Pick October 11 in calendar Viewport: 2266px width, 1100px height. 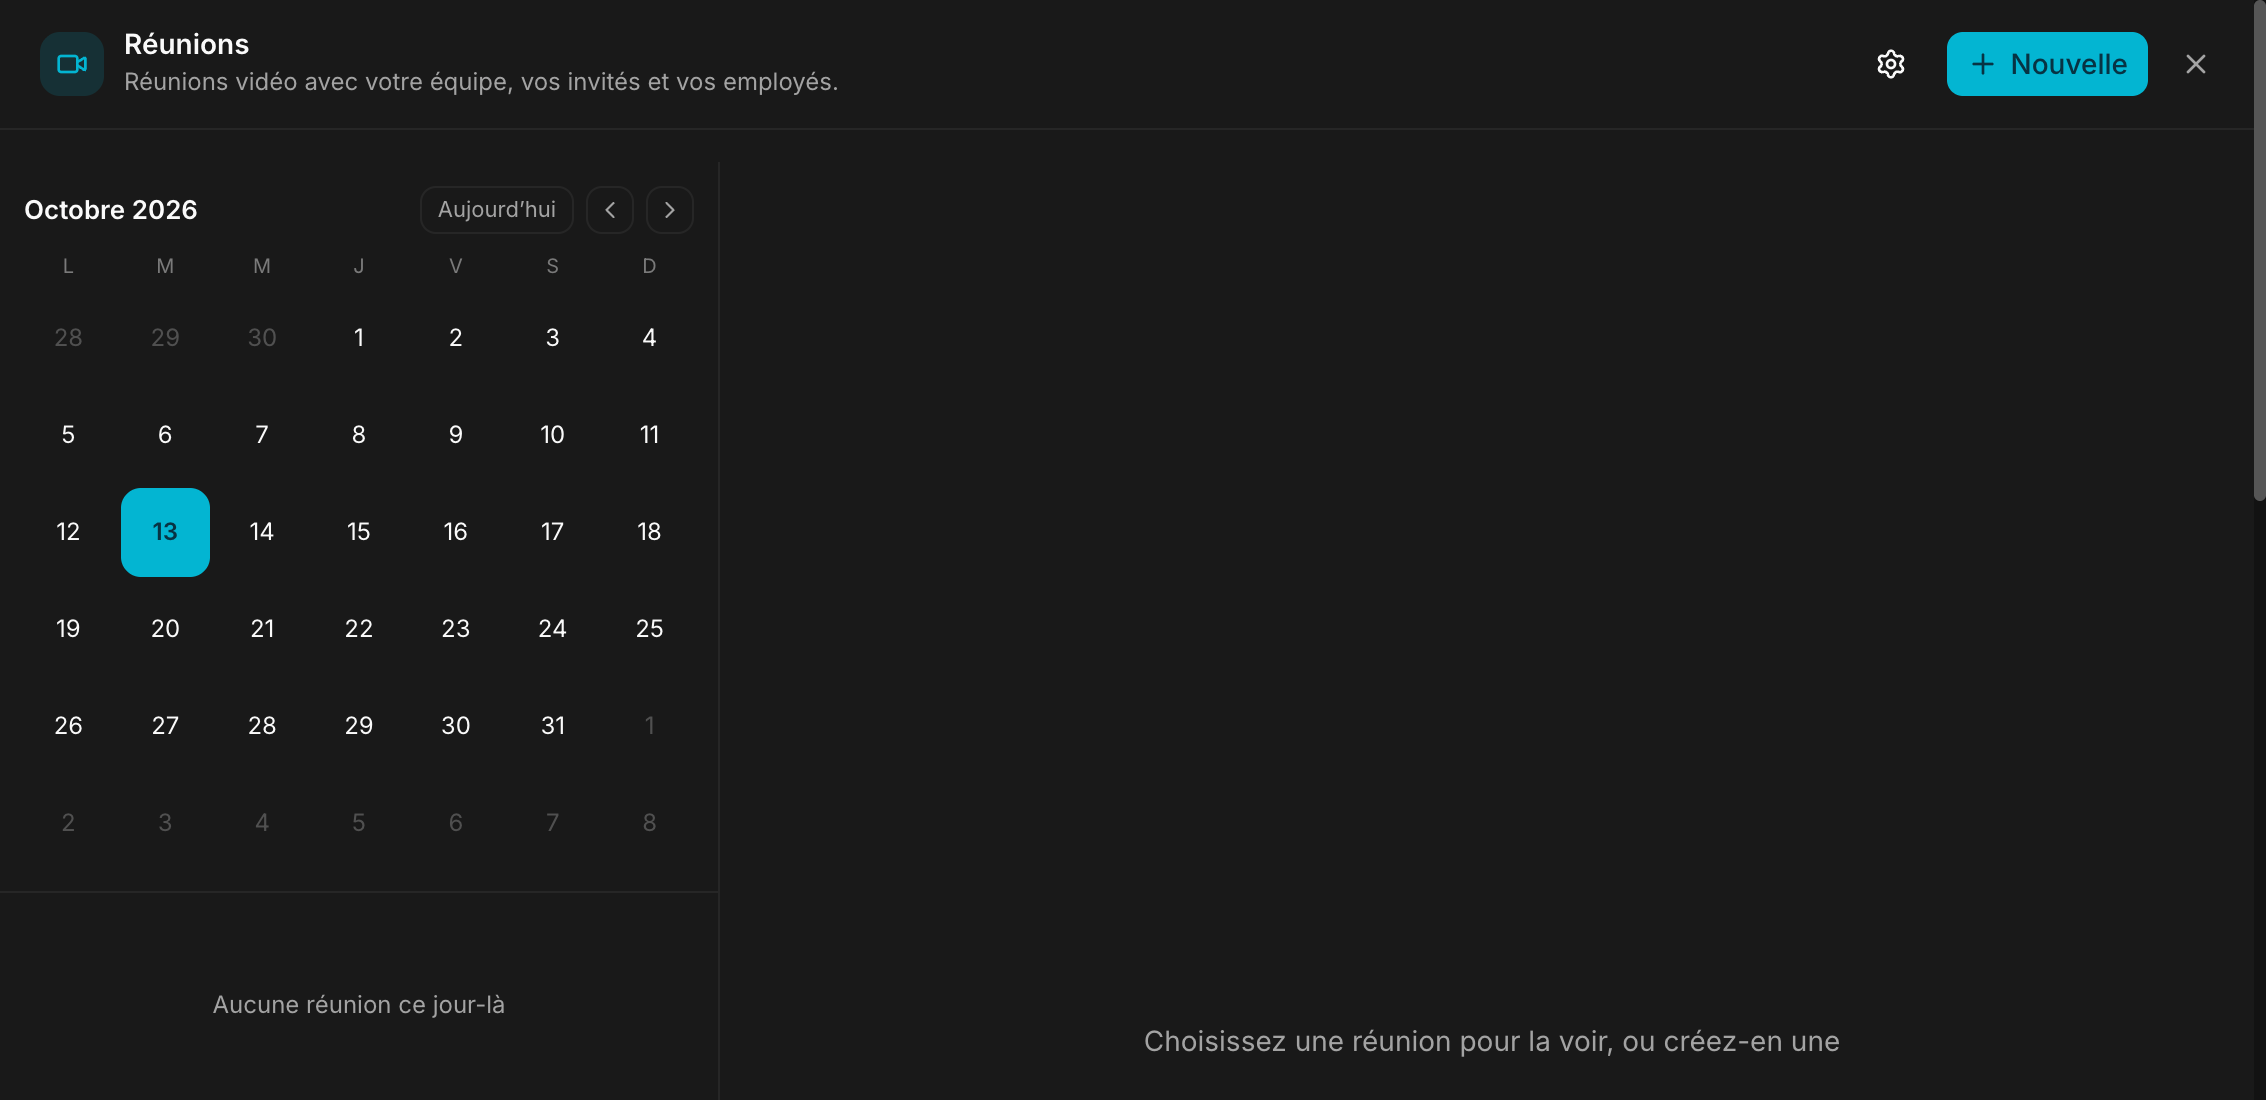pos(650,435)
